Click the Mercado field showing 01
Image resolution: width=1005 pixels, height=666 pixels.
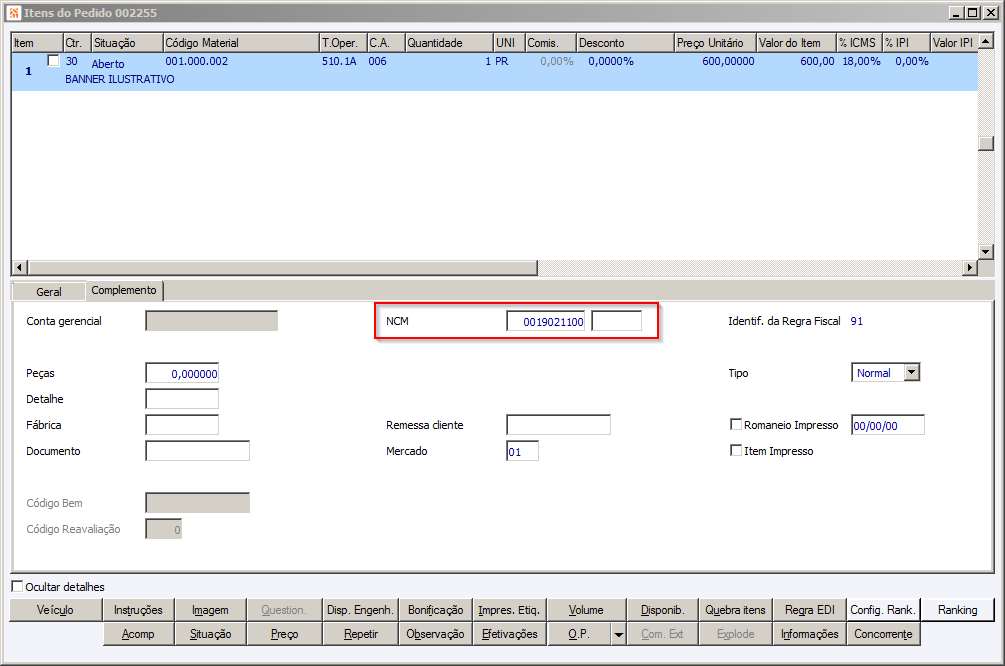click(x=522, y=451)
